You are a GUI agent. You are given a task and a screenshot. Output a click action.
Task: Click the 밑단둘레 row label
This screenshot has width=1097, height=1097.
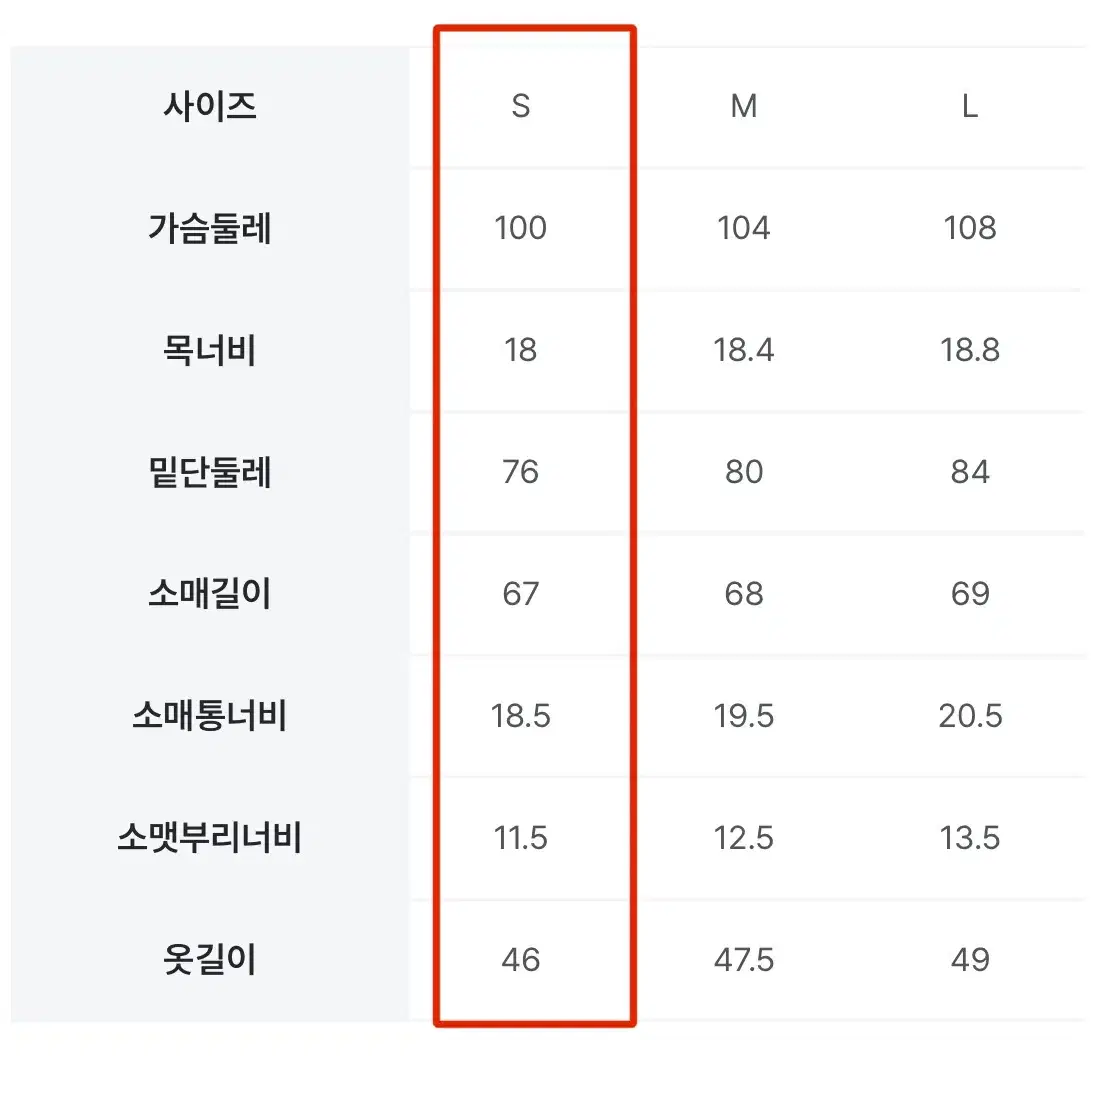(210, 472)
